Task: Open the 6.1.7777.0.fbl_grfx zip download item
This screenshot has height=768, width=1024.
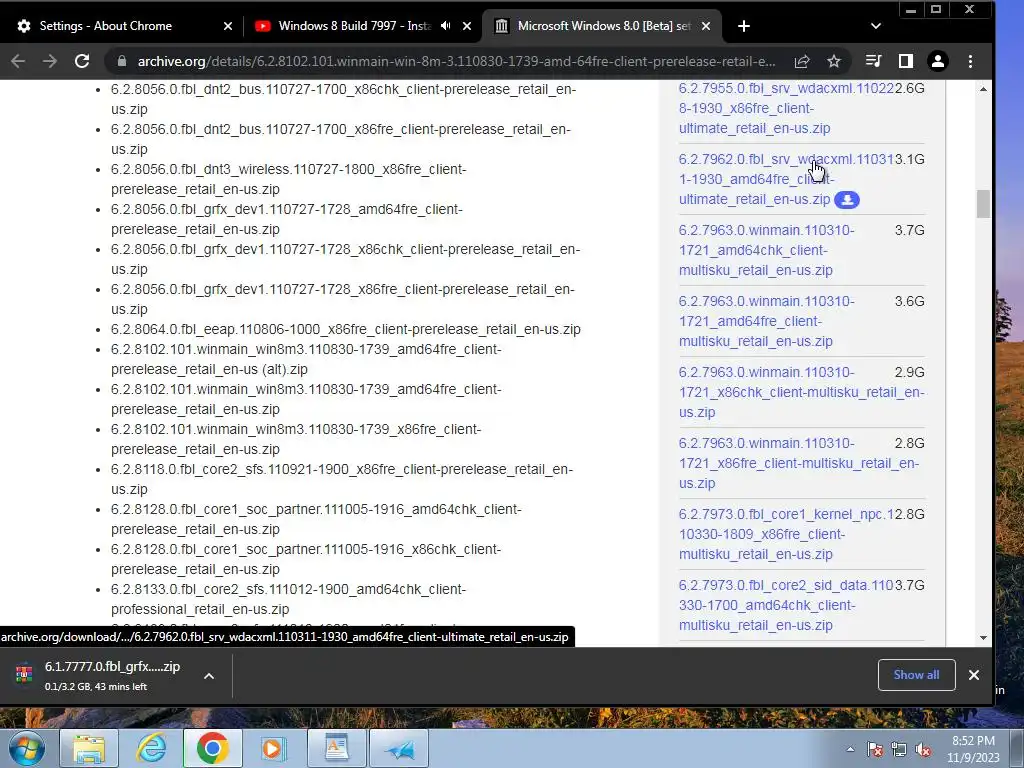Action: (112, 675)
